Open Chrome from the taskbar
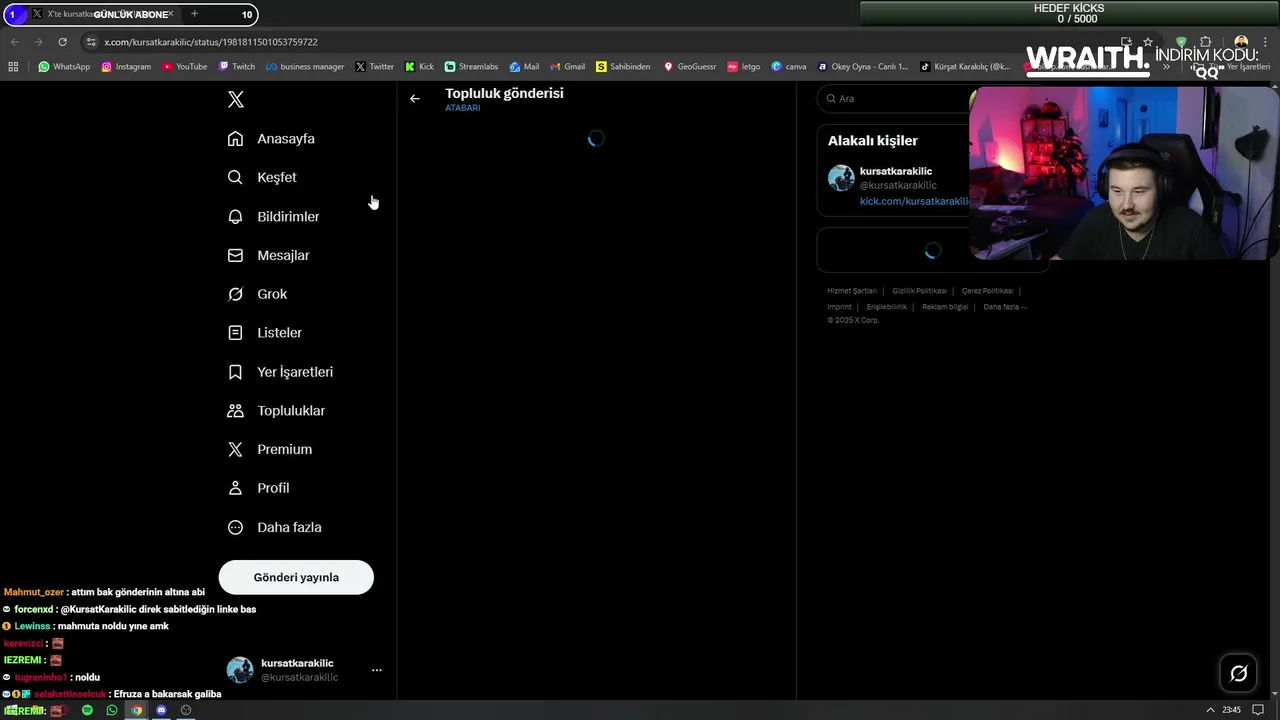The height and width of the screenshot is (720, 1280). (137, 711)
